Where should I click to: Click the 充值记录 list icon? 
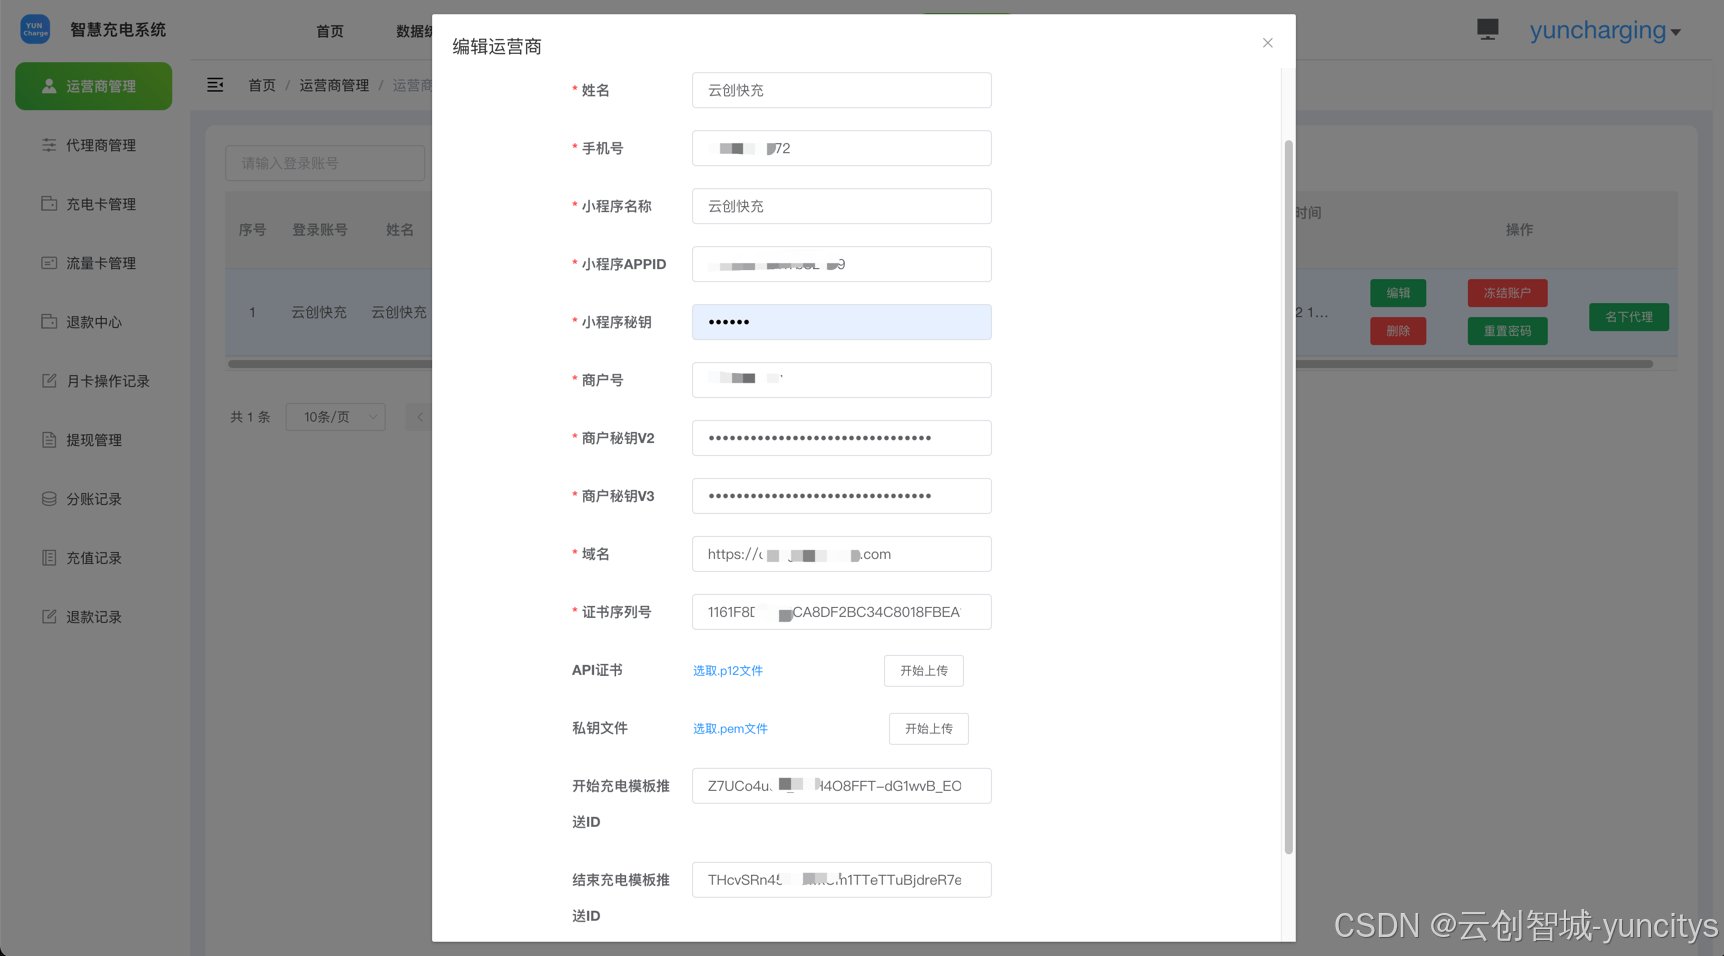pos(48,558)
